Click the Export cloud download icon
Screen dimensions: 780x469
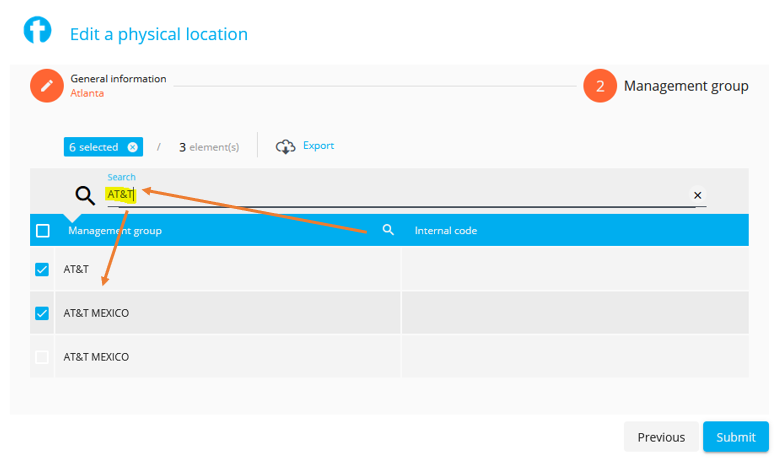point(286,147)
